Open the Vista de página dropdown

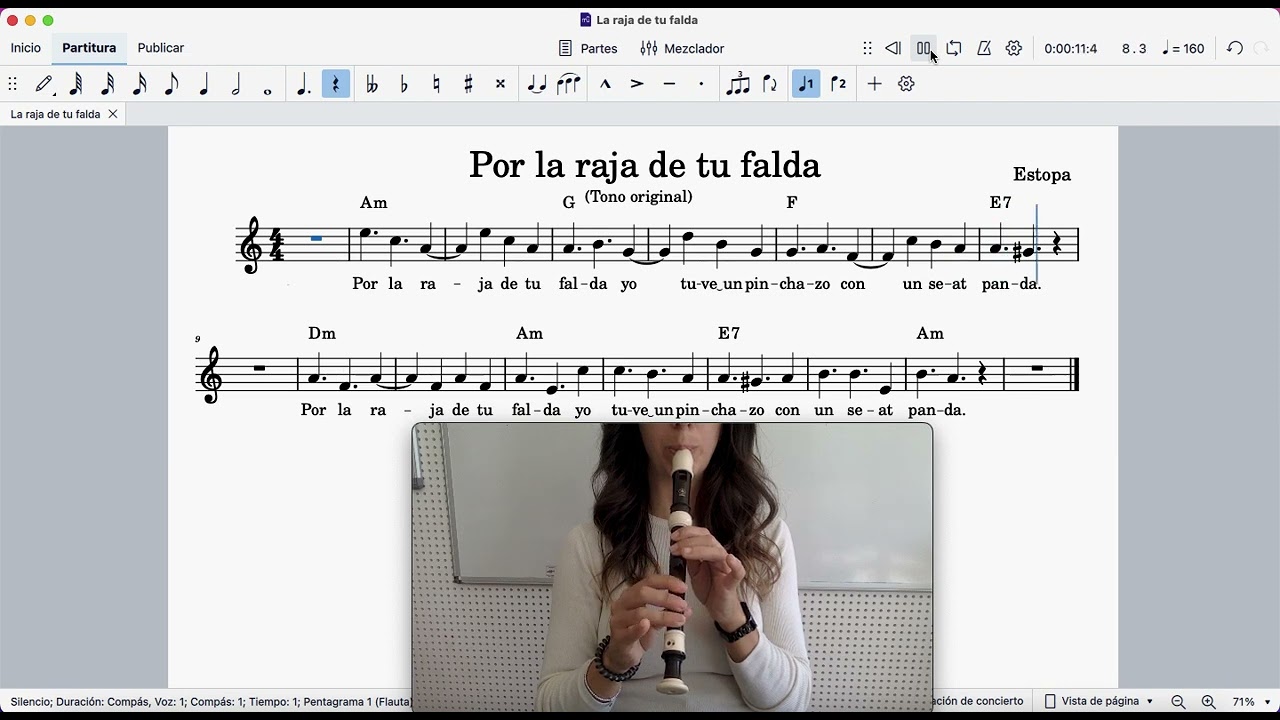pyautogui.click(x=1099, y=701)
